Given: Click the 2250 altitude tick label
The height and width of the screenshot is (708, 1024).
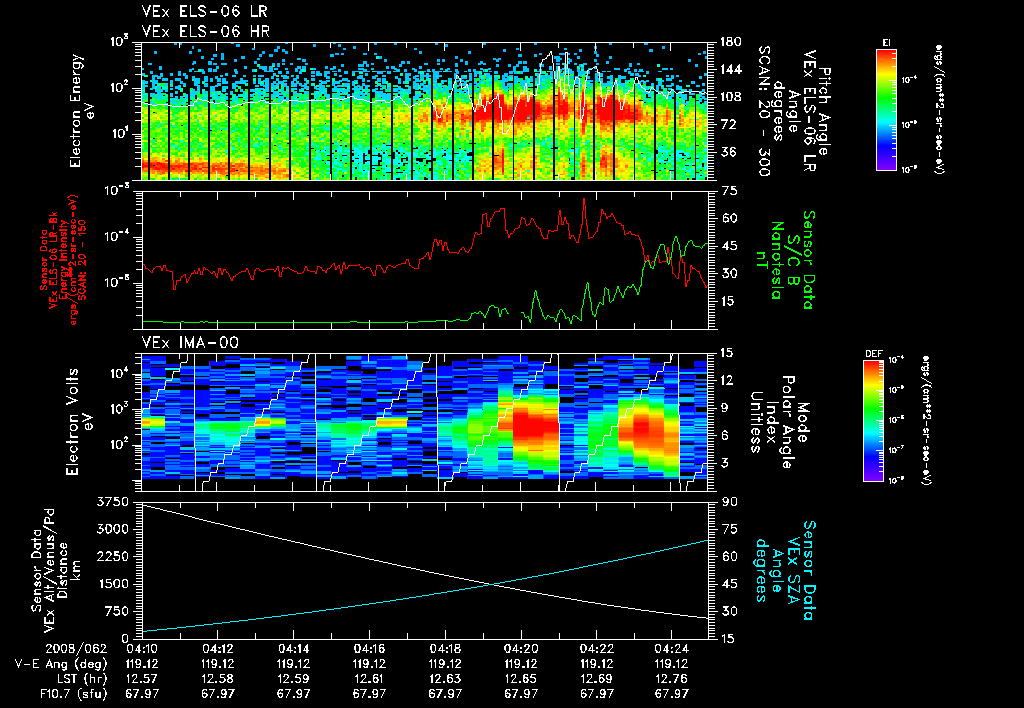Looking at the screenshot, I should point(113,557).
